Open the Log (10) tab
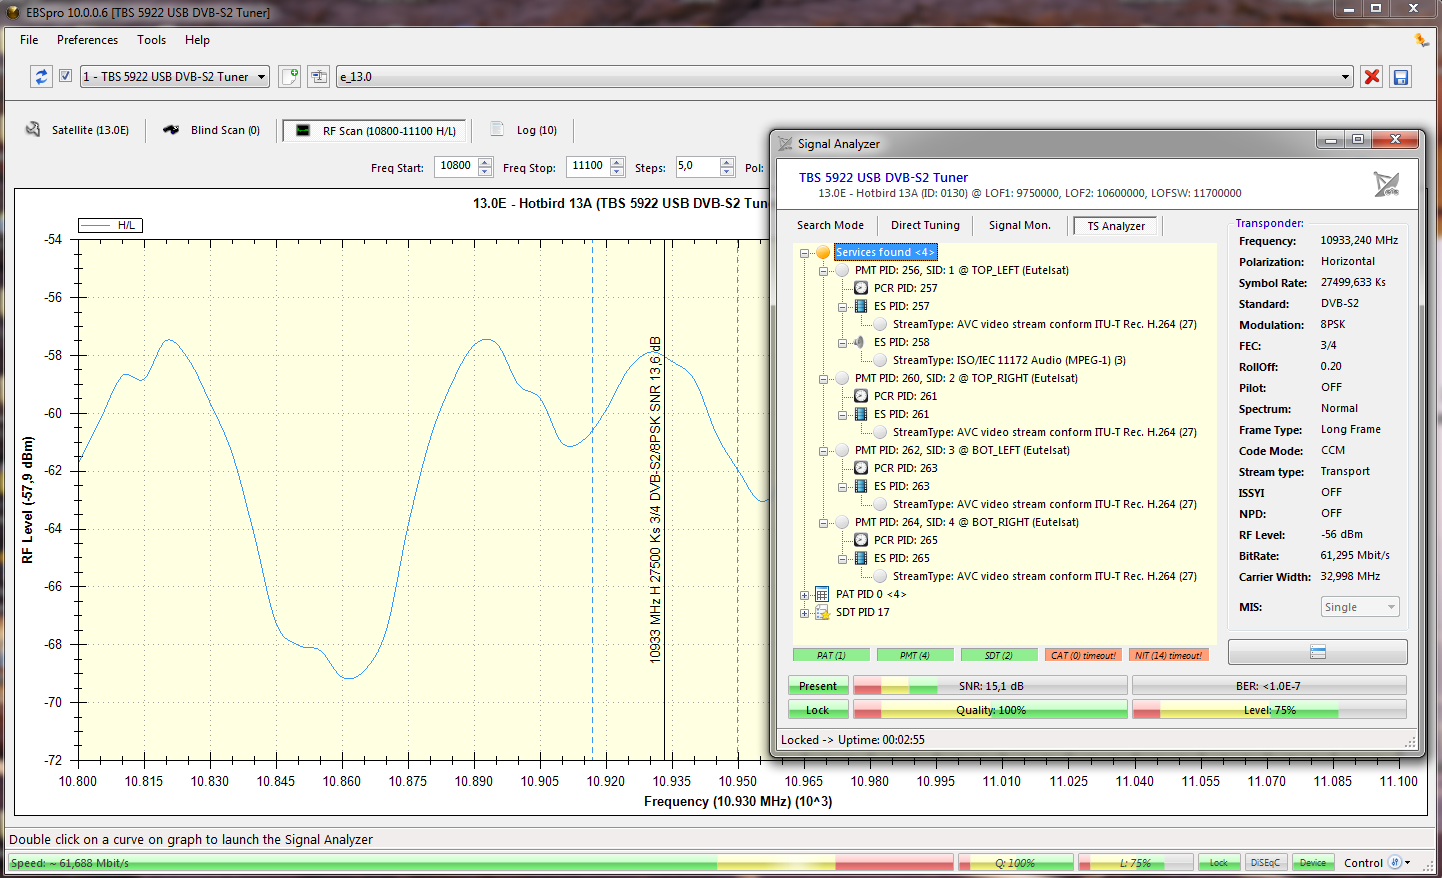1442x878 pixels. point(525,130)
